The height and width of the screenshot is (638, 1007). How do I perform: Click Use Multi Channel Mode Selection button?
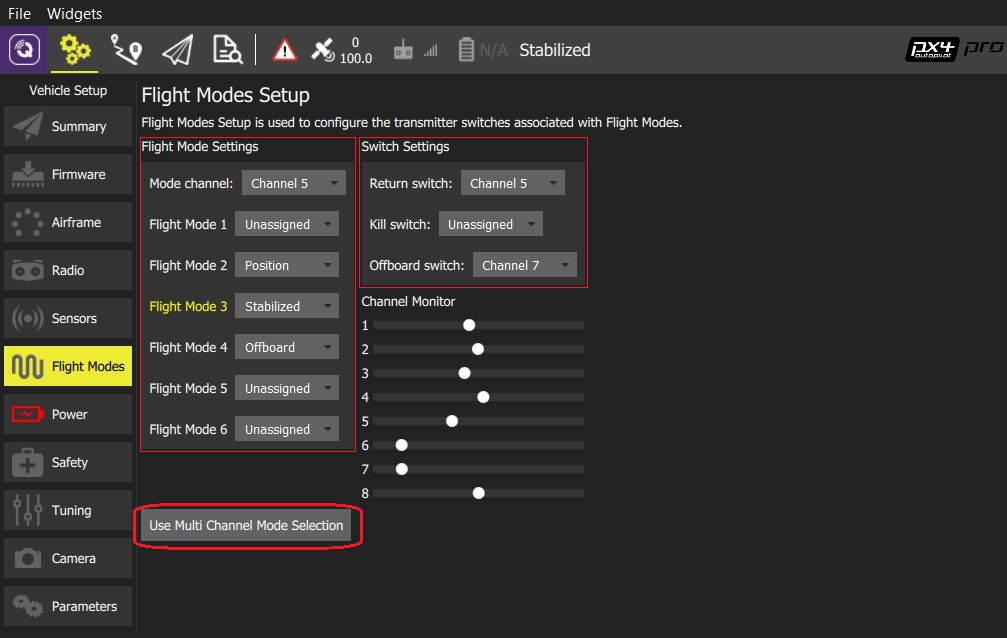click(247, 526)
